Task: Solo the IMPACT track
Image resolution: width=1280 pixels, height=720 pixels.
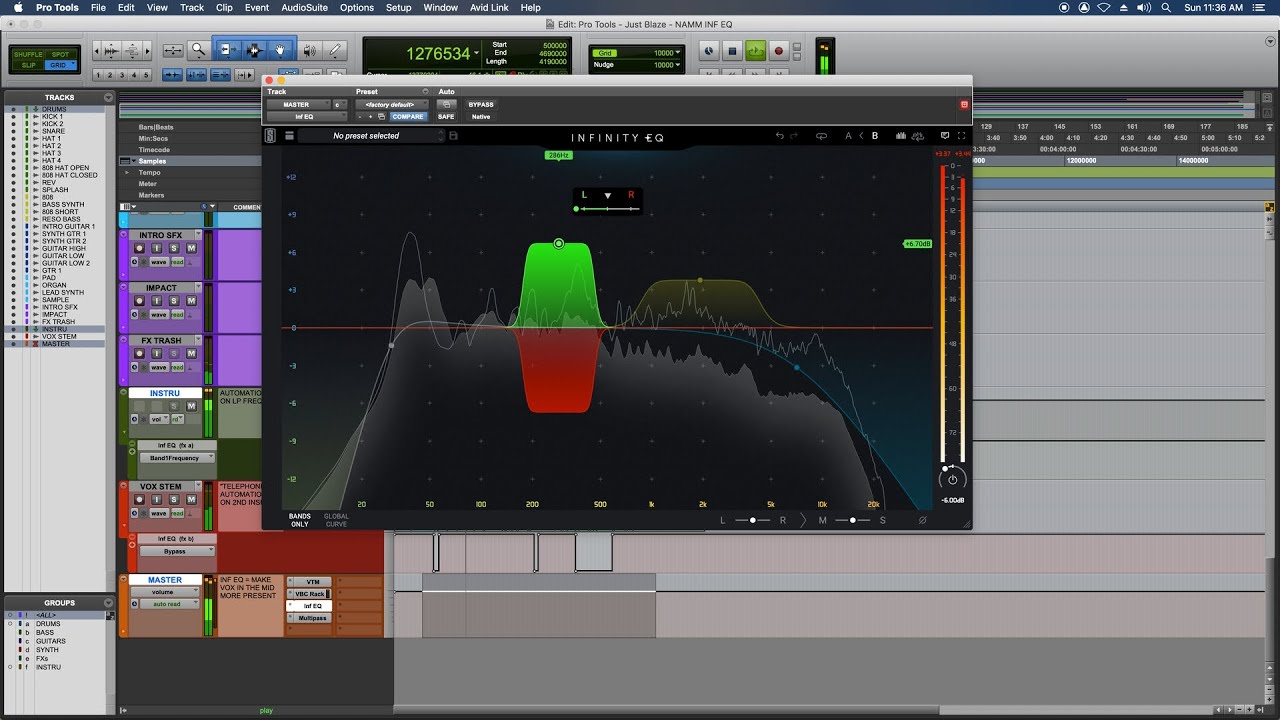Action: [x=174, y=301]
